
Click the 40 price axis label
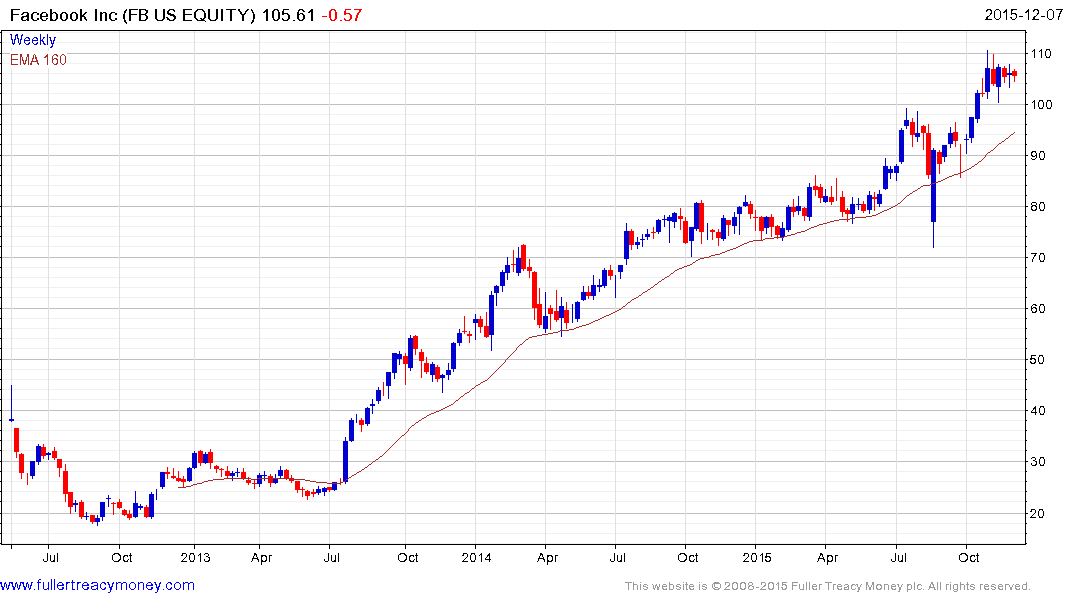tap(1038, 411)
